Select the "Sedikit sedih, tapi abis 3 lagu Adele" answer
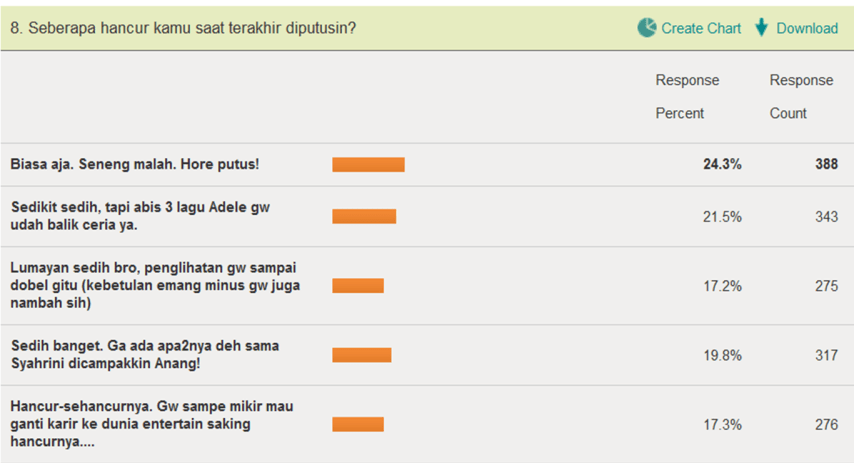854x463 pixels. click(140, 216)
